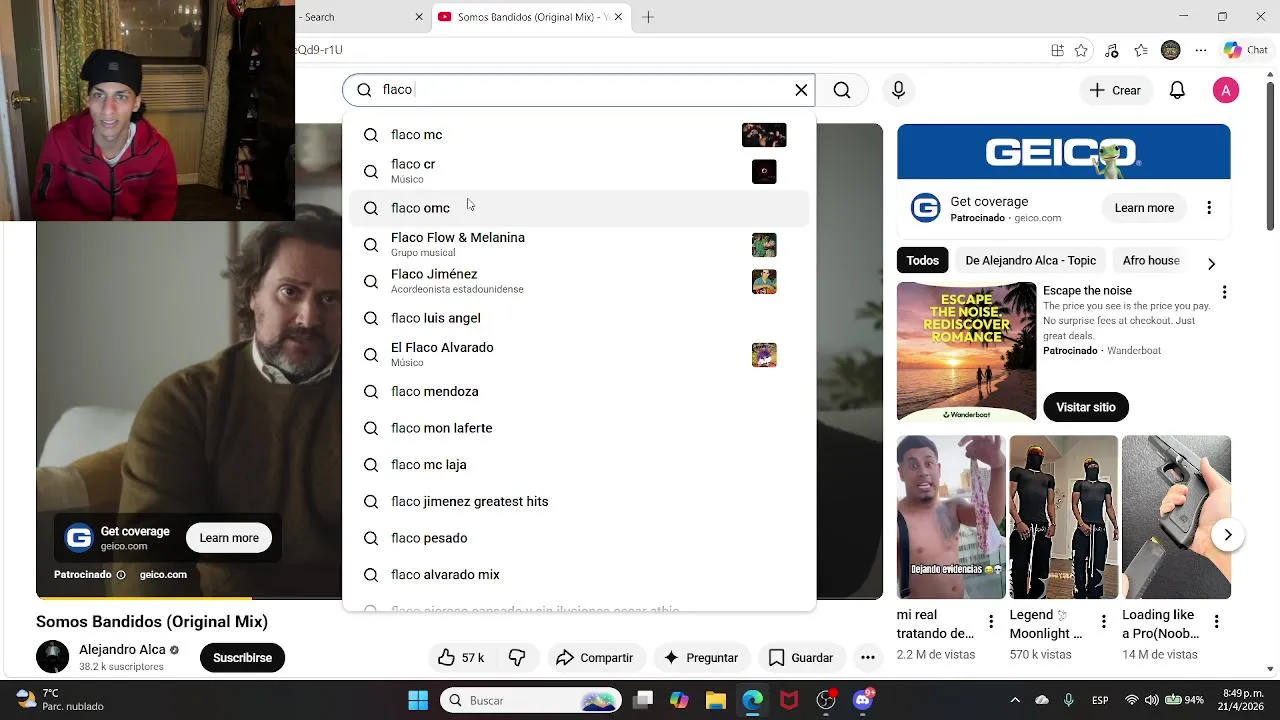Open geico.com sponsored link under video
Image resolution: width=1280 pixels, height=720 pixels.
163,575
